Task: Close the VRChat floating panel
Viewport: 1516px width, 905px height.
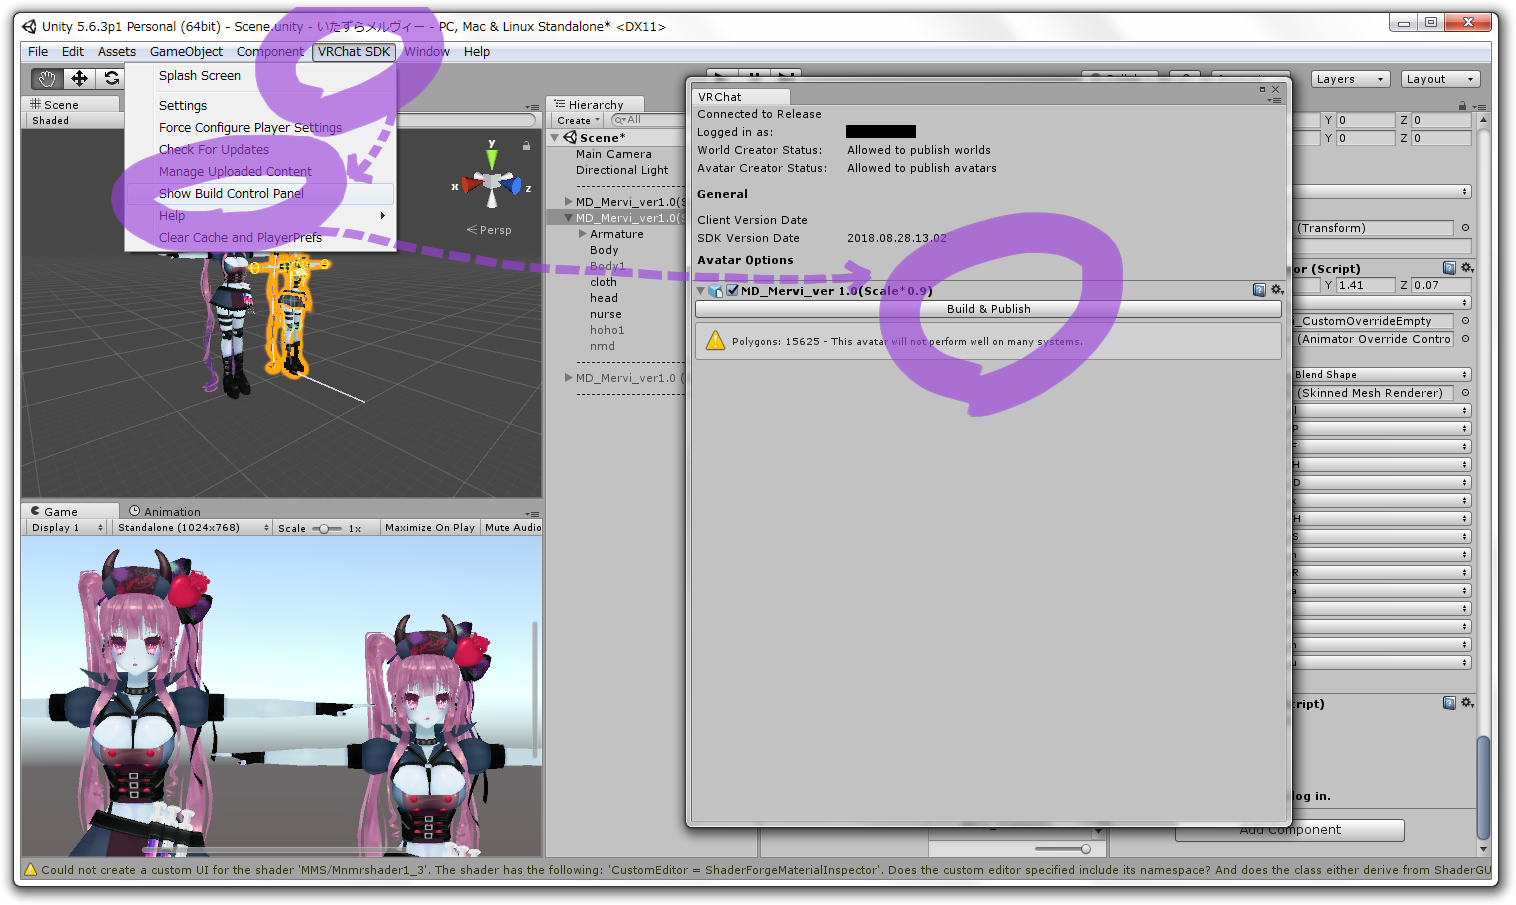Action: [1275, 89]
